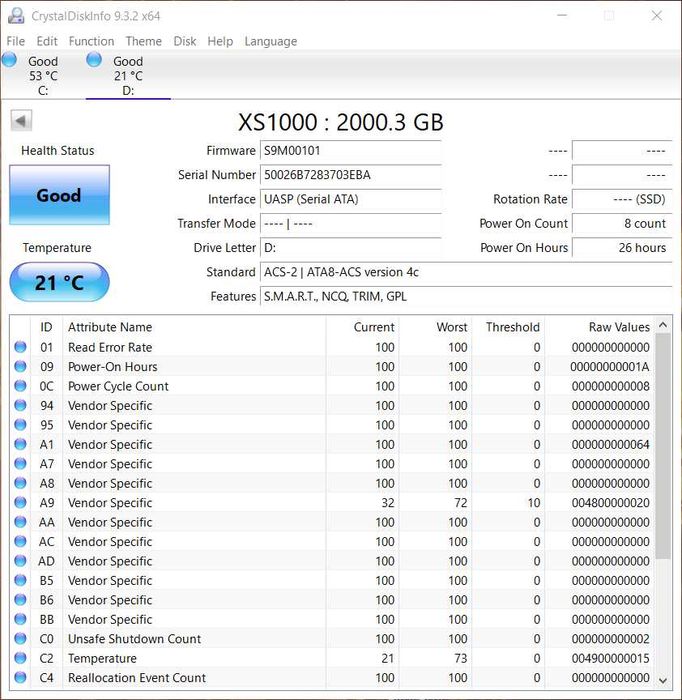The width and height of the screenshot is (682, 700).
Task: Select the C: drive tab showing 53 °C
Action: click(43, 75)
